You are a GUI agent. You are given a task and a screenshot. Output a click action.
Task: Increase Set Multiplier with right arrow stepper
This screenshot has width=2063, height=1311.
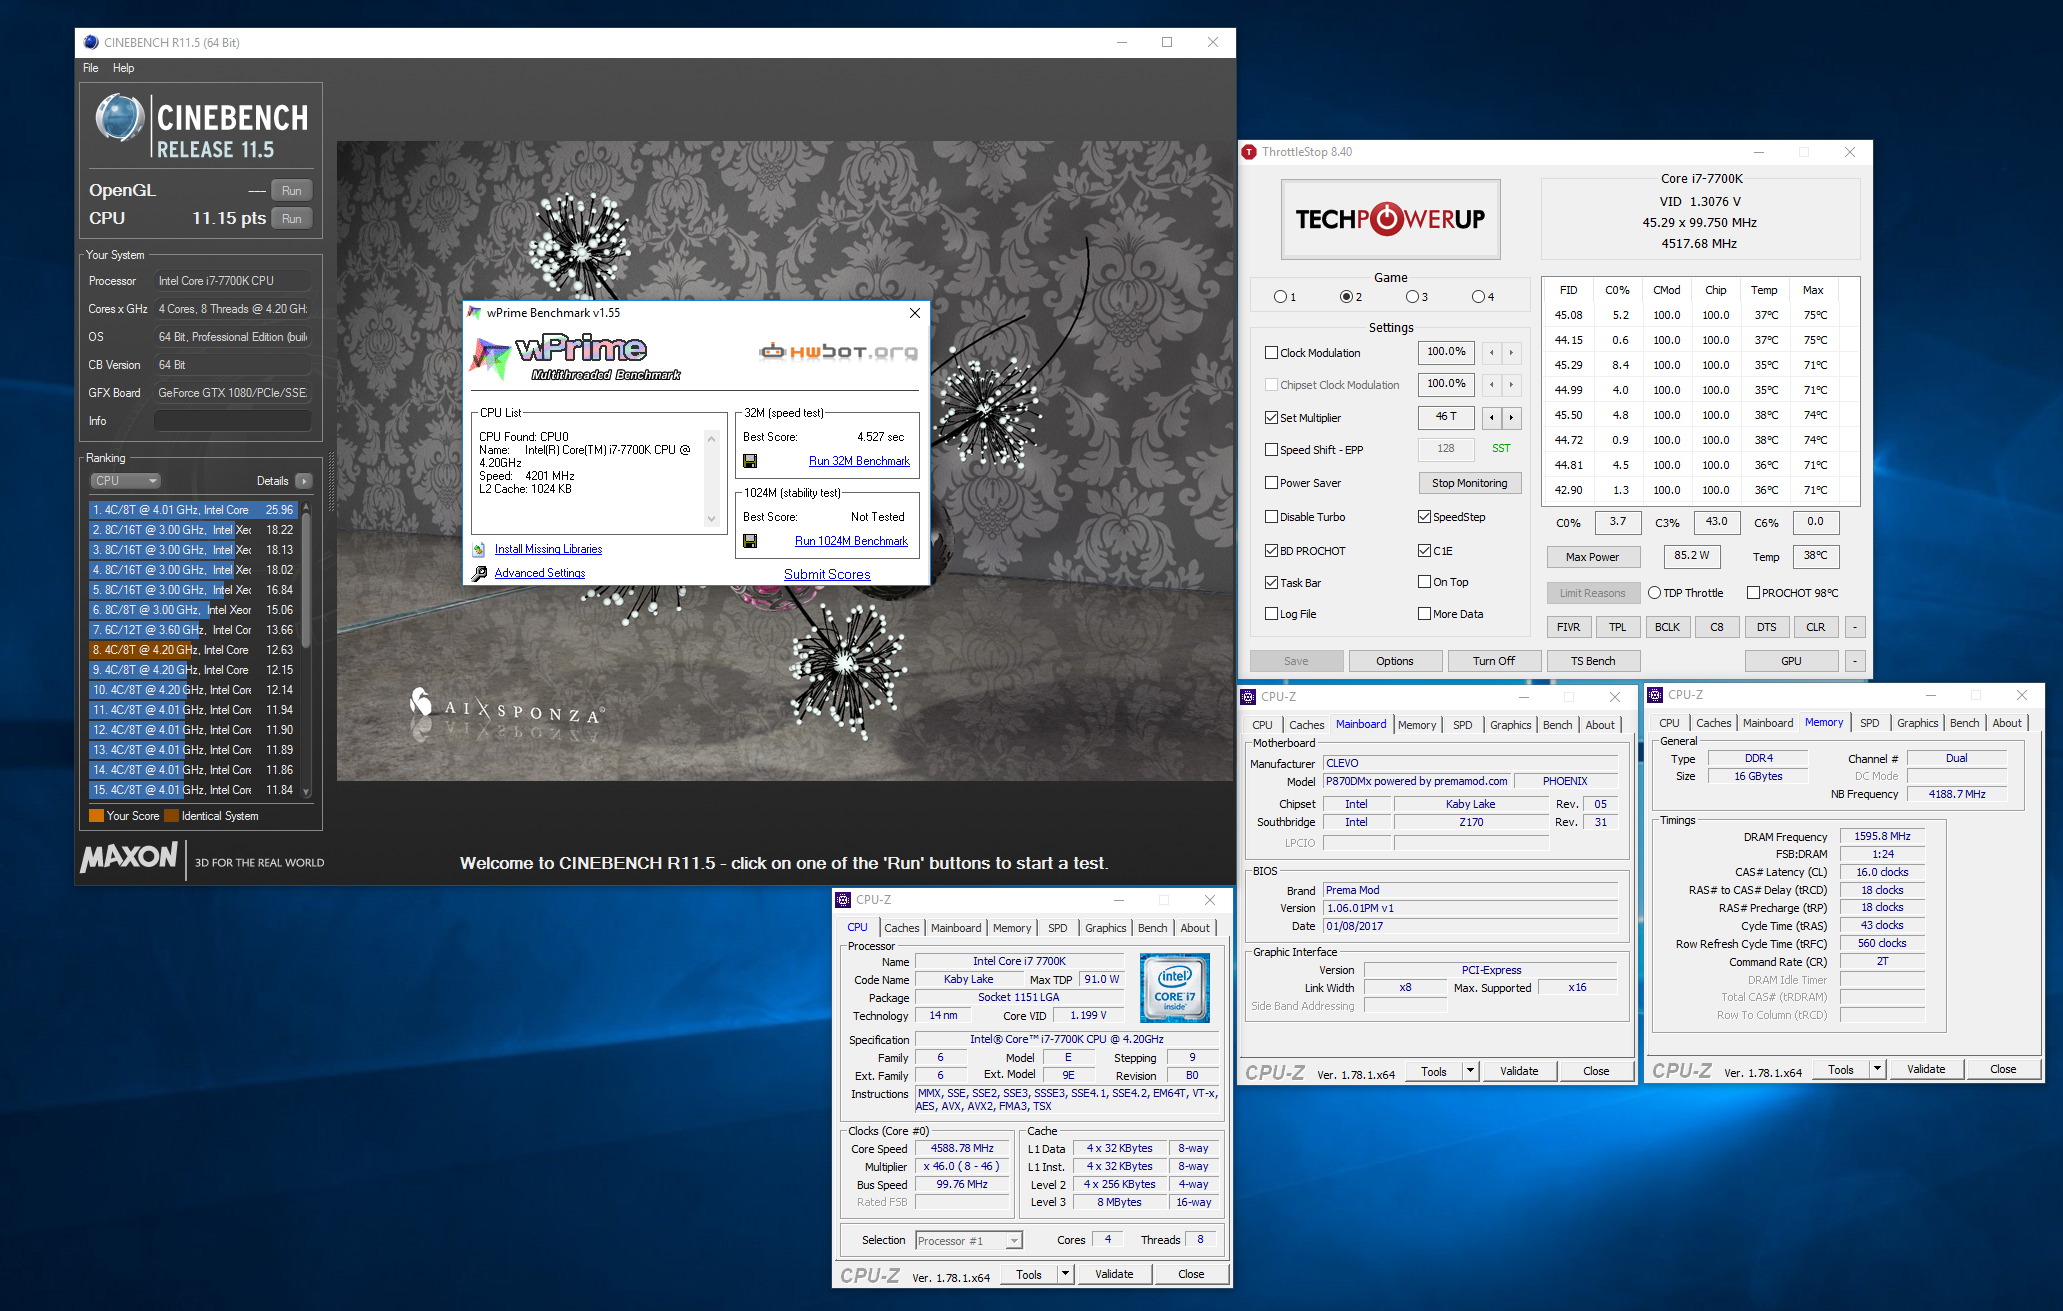(1511, 417)
